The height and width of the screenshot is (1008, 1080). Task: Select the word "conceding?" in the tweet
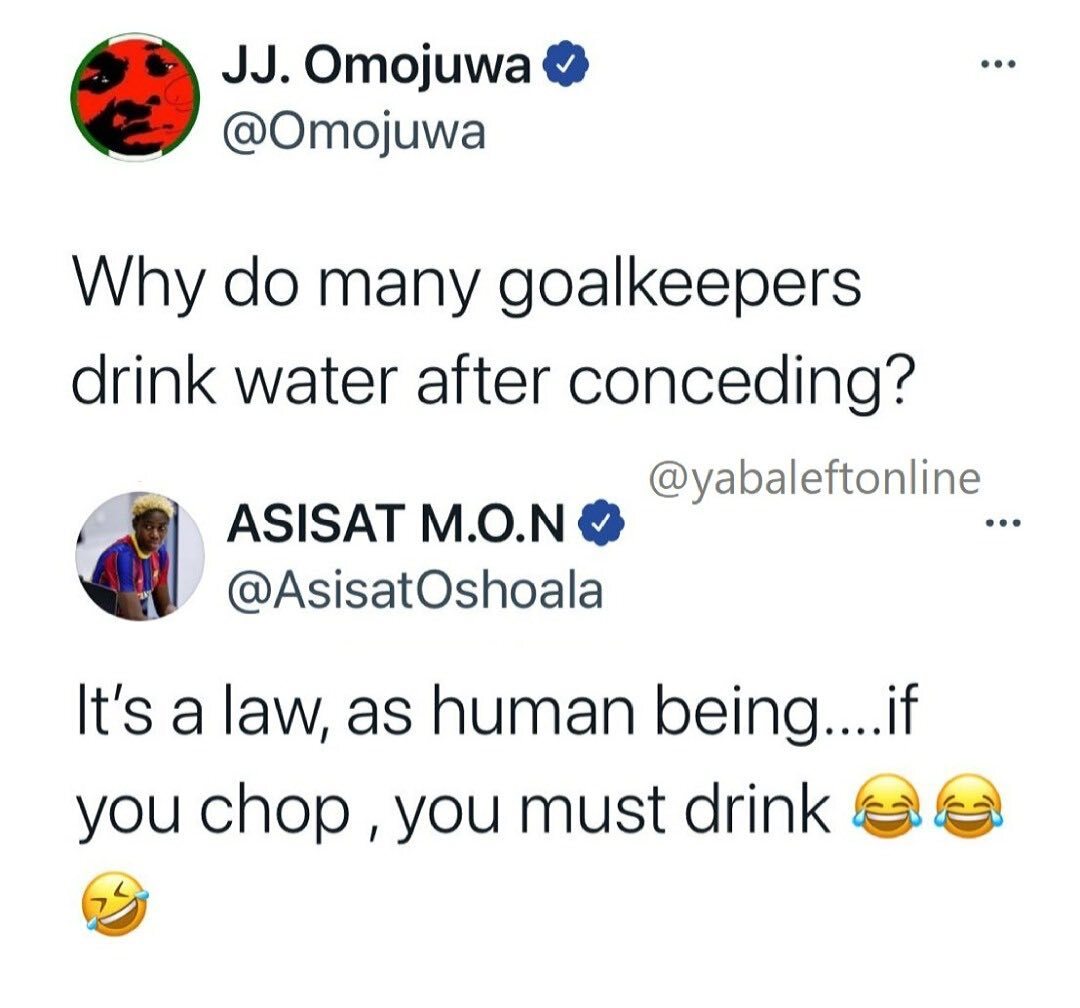click(742, 383)
